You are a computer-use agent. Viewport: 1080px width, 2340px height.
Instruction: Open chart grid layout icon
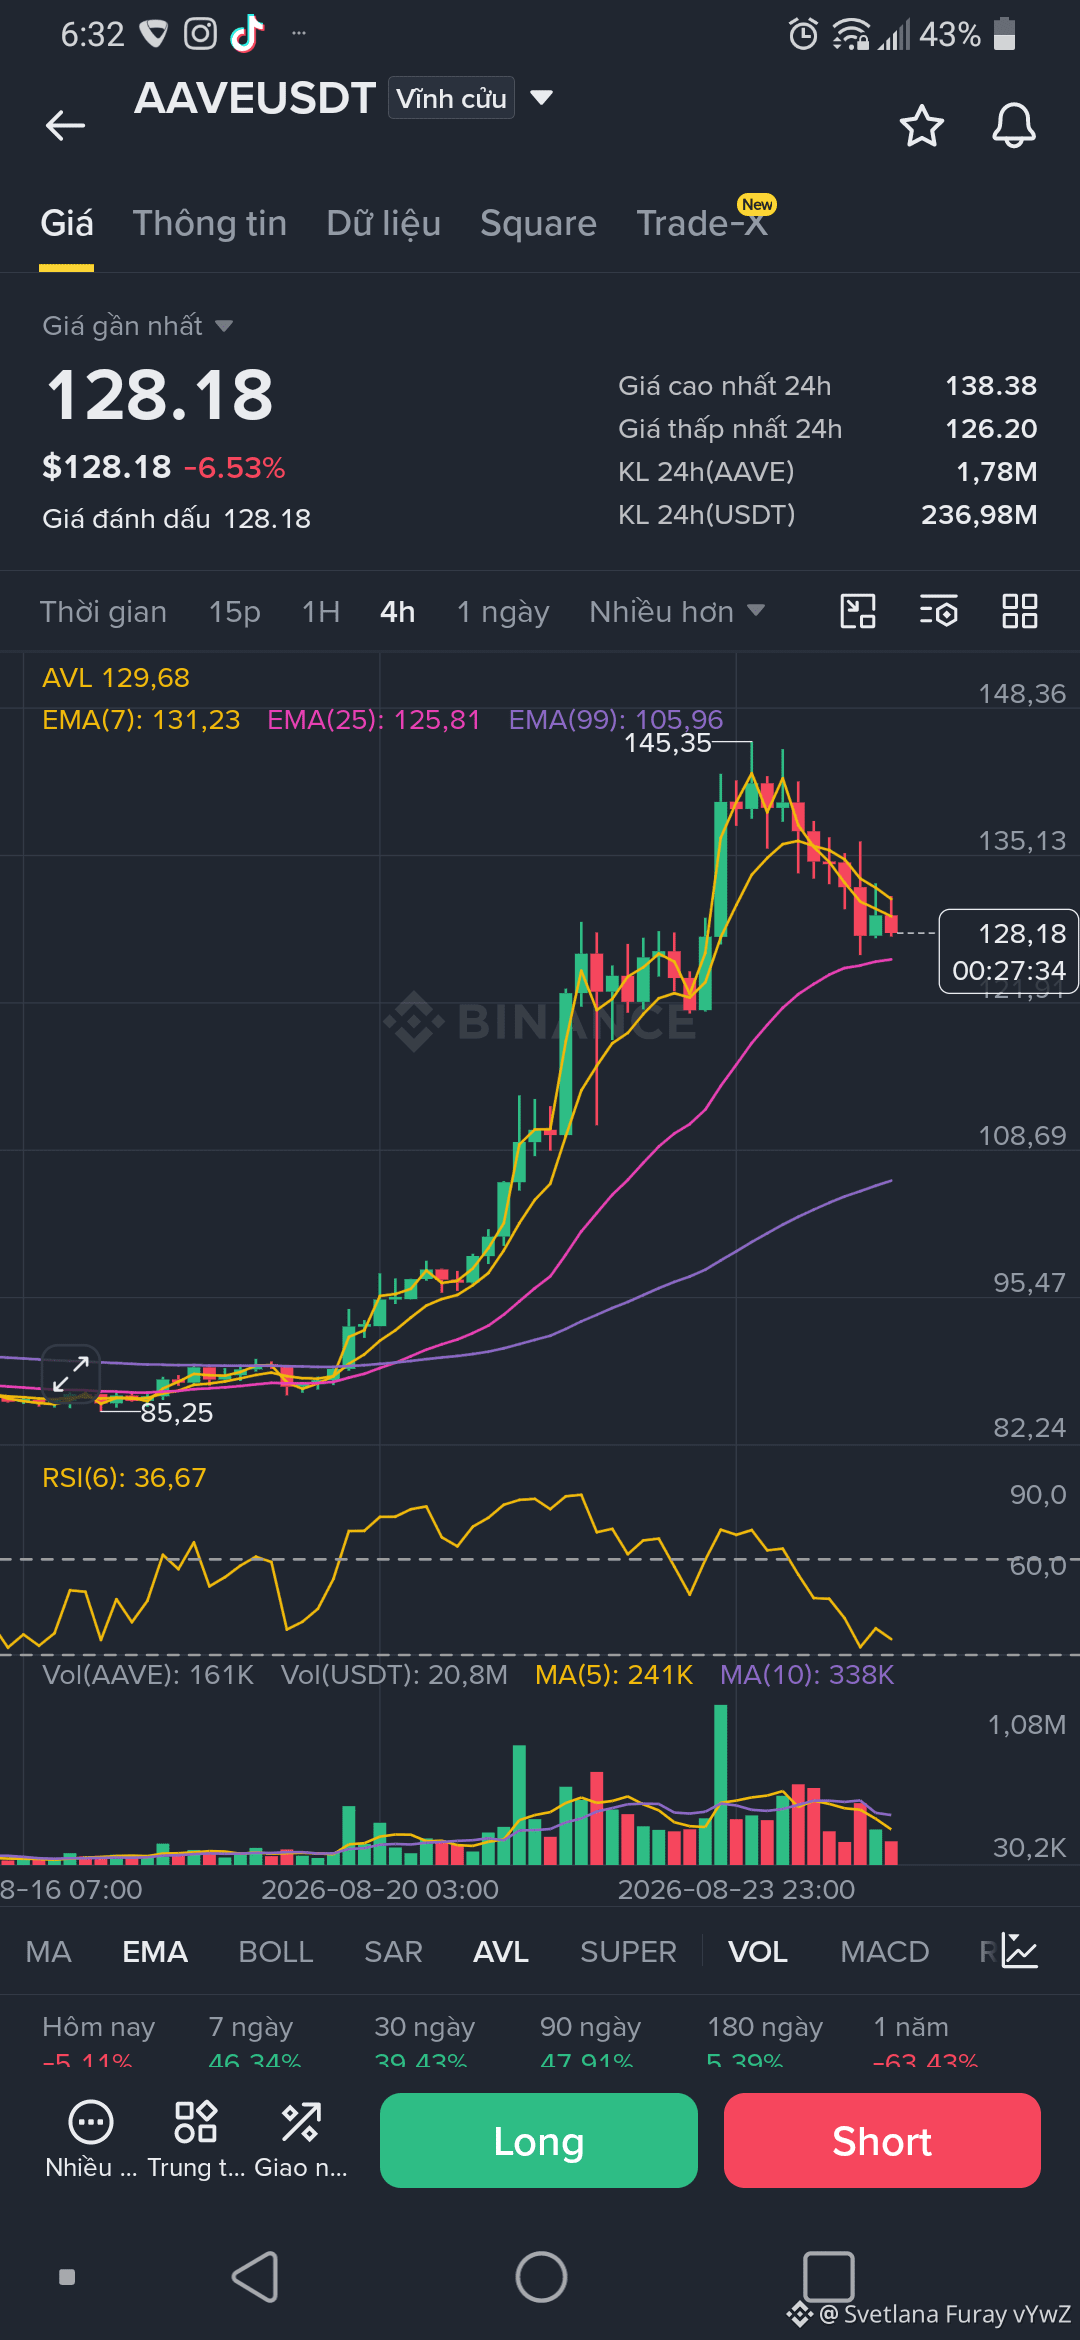1019,611
